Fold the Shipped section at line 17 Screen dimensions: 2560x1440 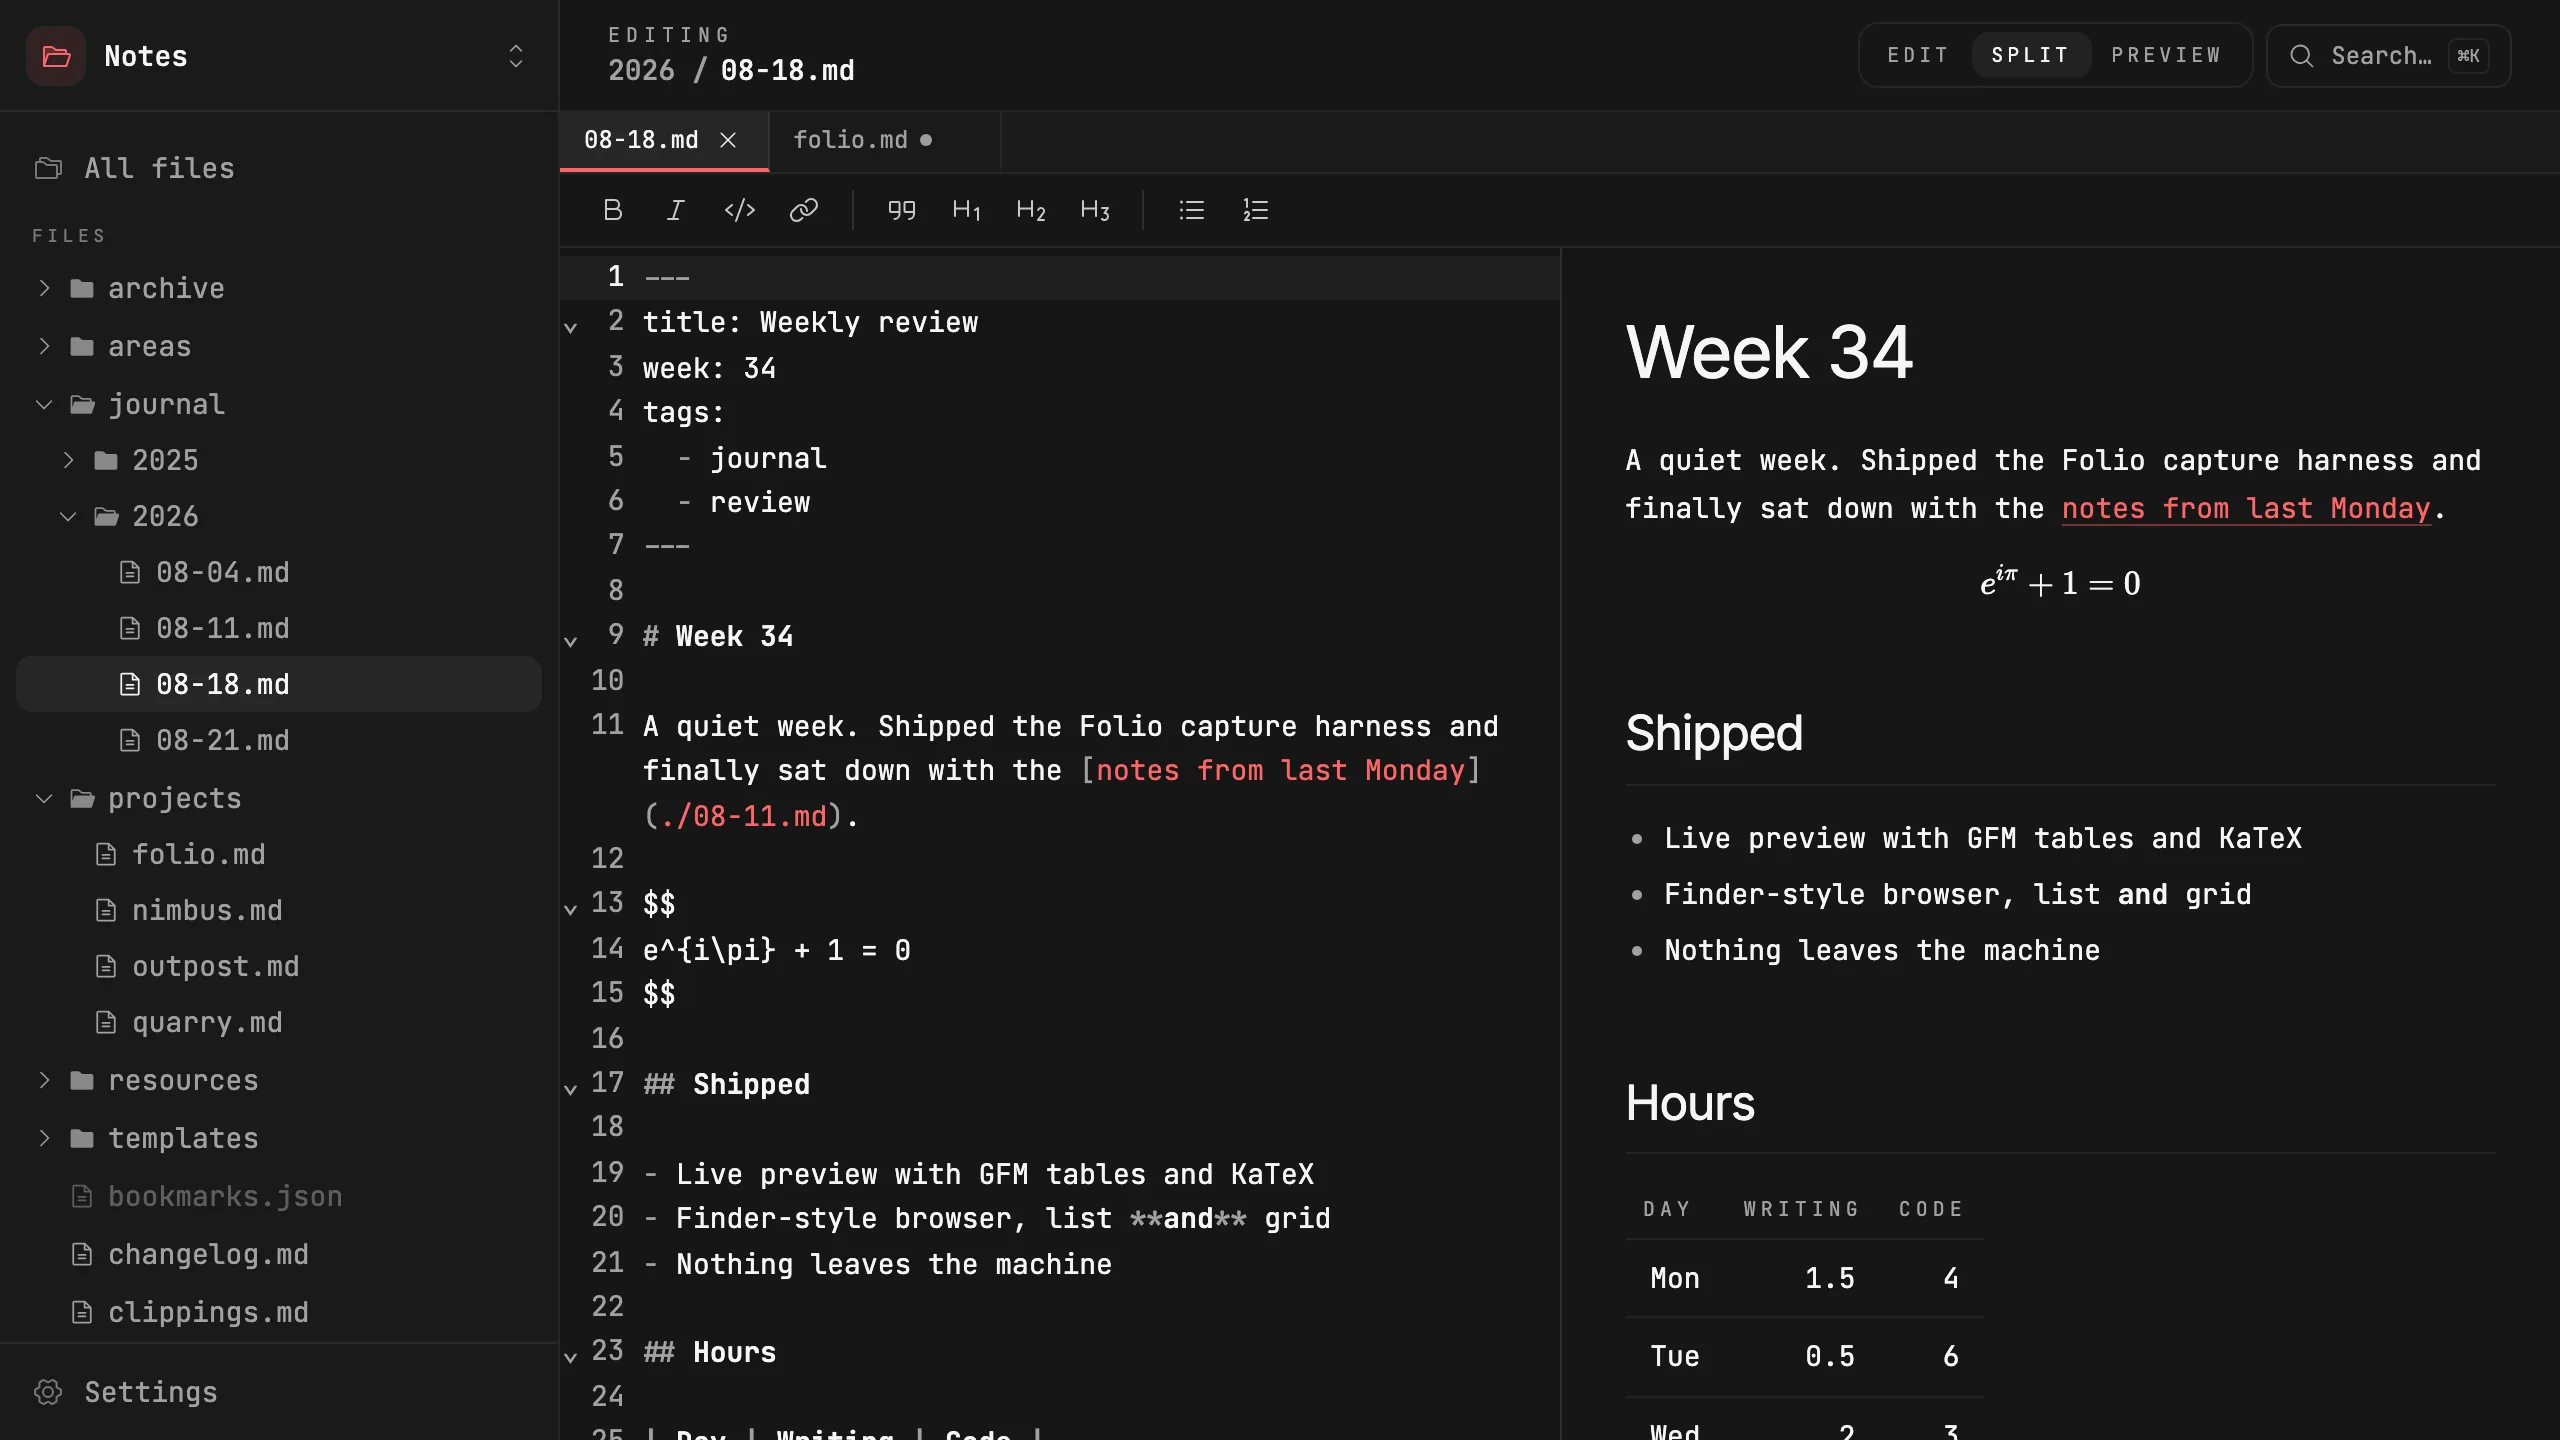[571, 1088]
